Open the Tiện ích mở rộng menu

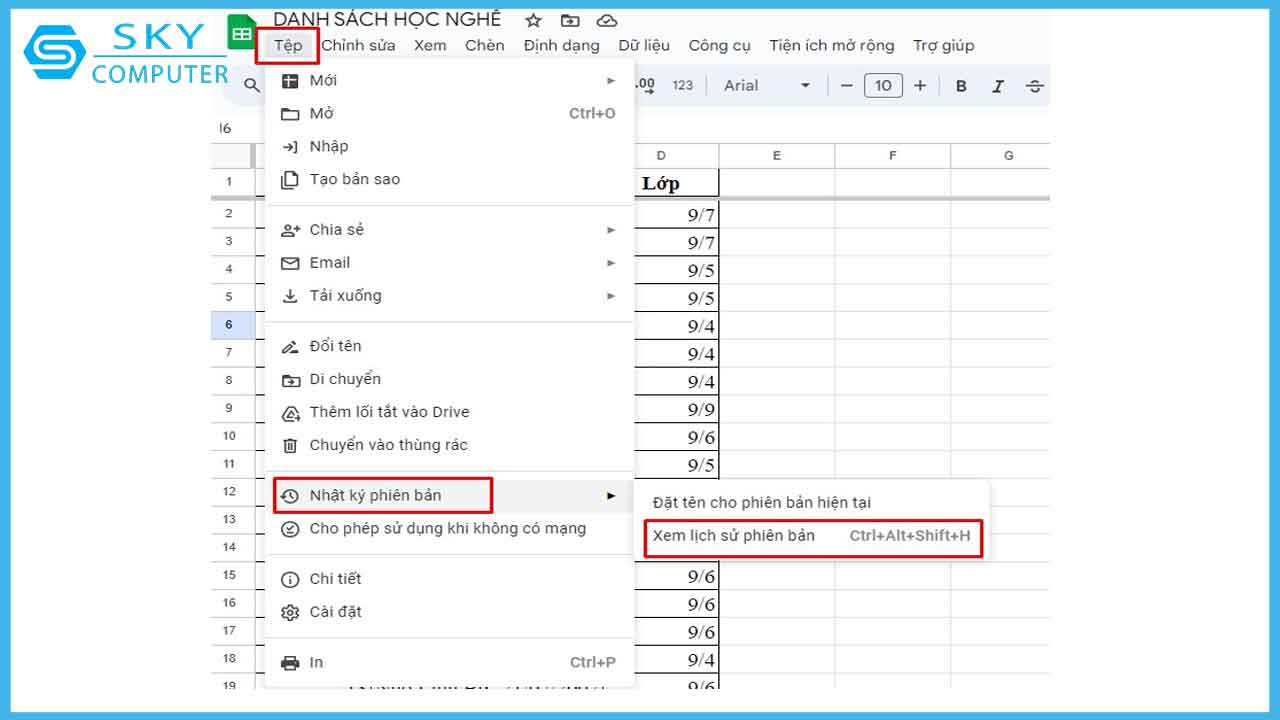[x=832, y=46]
